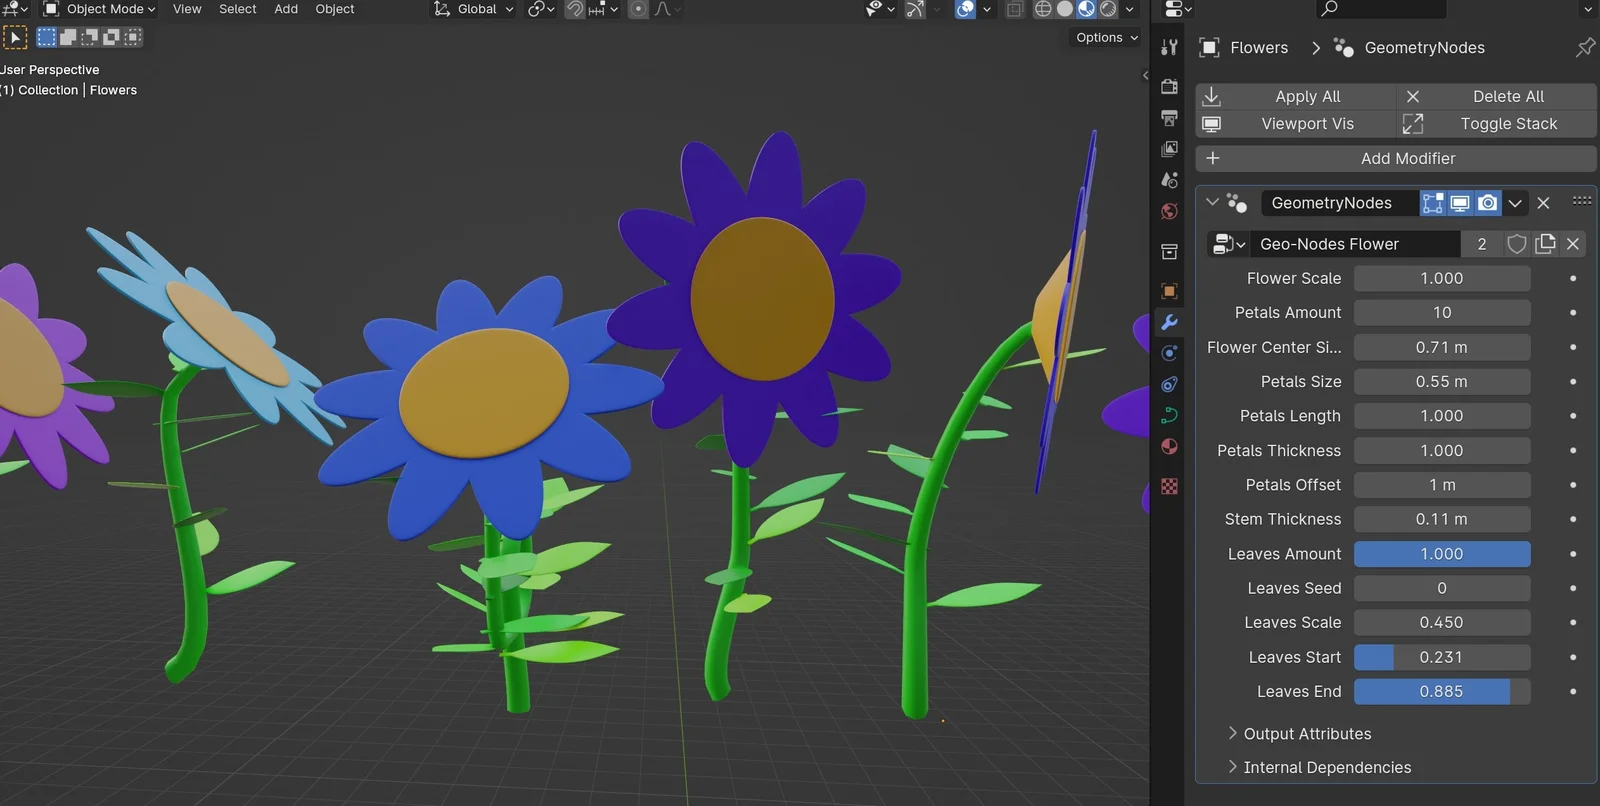Viewport: 1600px width, 806px height.
Task: Toggle proportional editing in header
Action: tap(638, 9)
